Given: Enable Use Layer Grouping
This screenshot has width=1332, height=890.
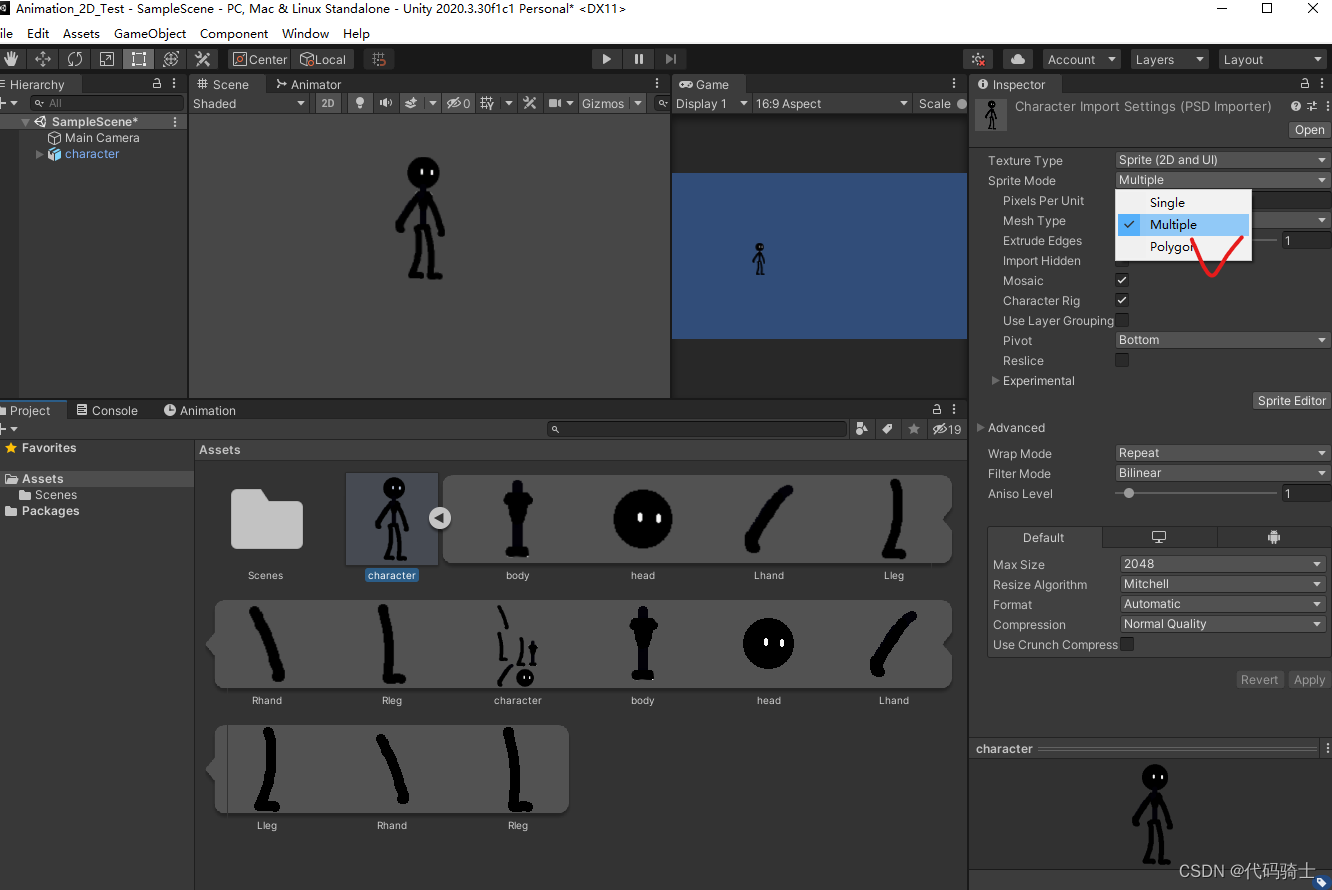Looking at the screenshot, I should 1121,320.
